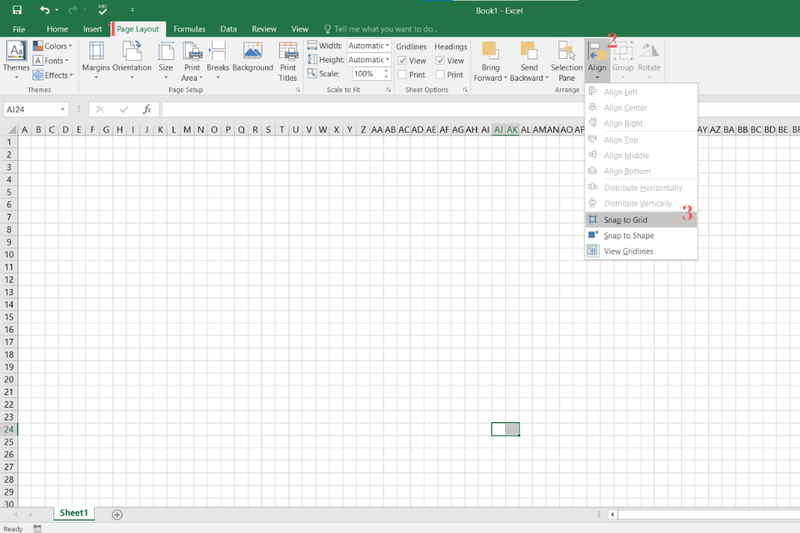Open Page Setup dialog launcher
Screen dimensions: 800x533
tap(298, 90)
